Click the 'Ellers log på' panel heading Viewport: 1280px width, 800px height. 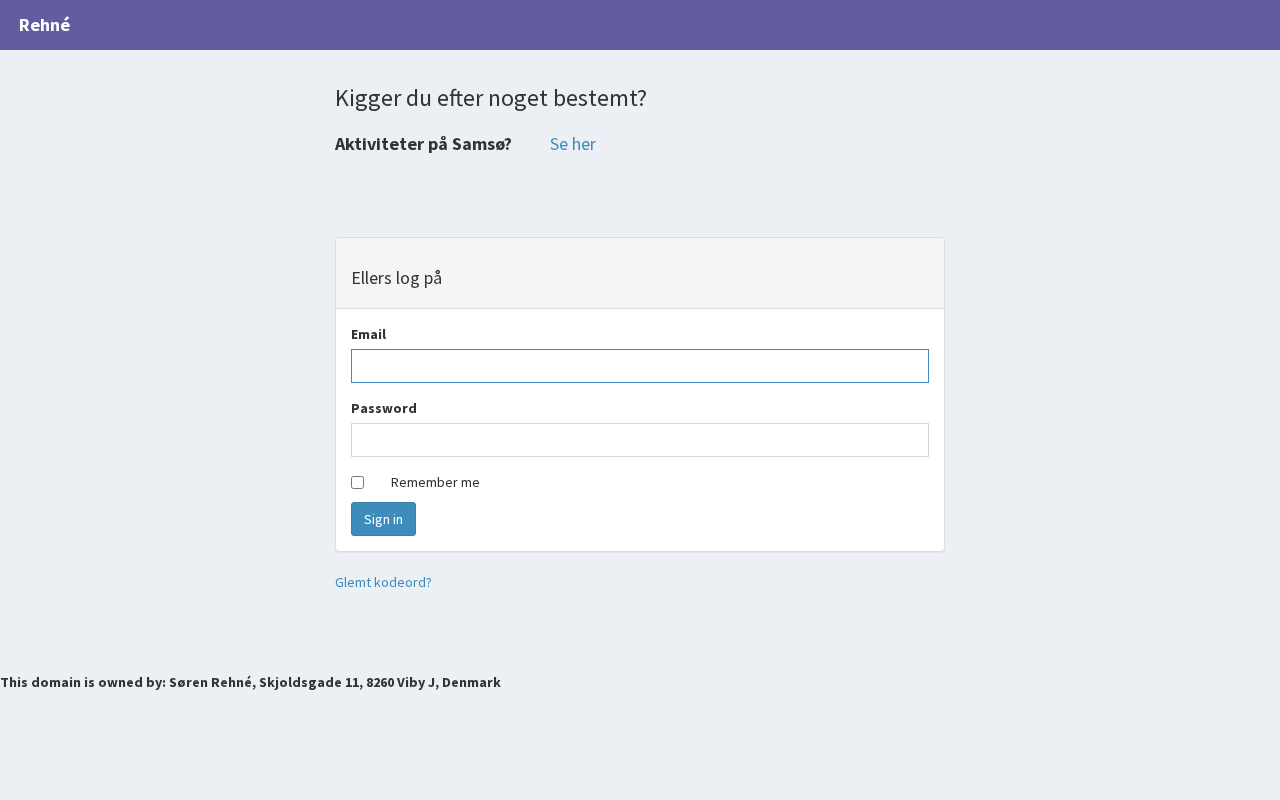coord(397,278)
